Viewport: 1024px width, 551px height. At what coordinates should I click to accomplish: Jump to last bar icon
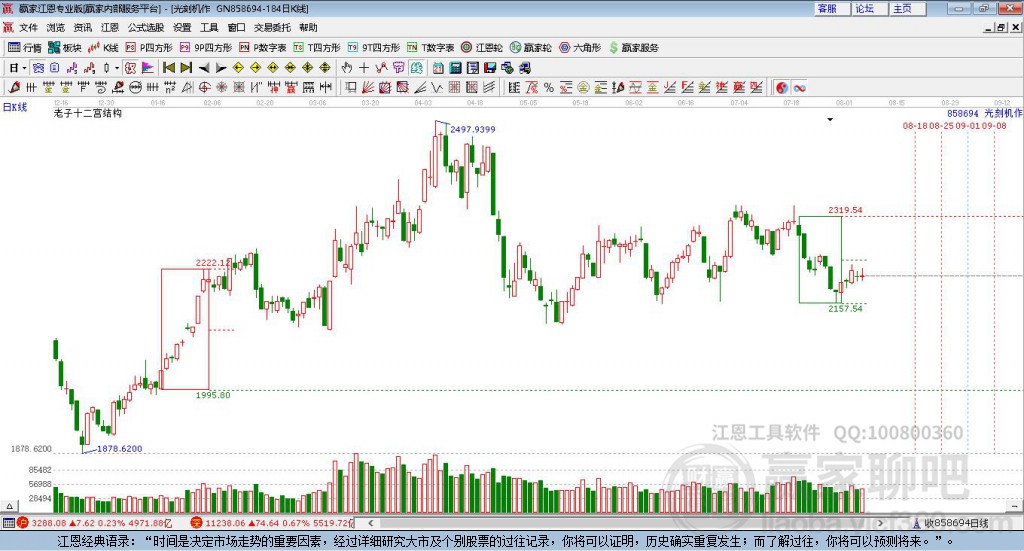[x=186, y=68]
